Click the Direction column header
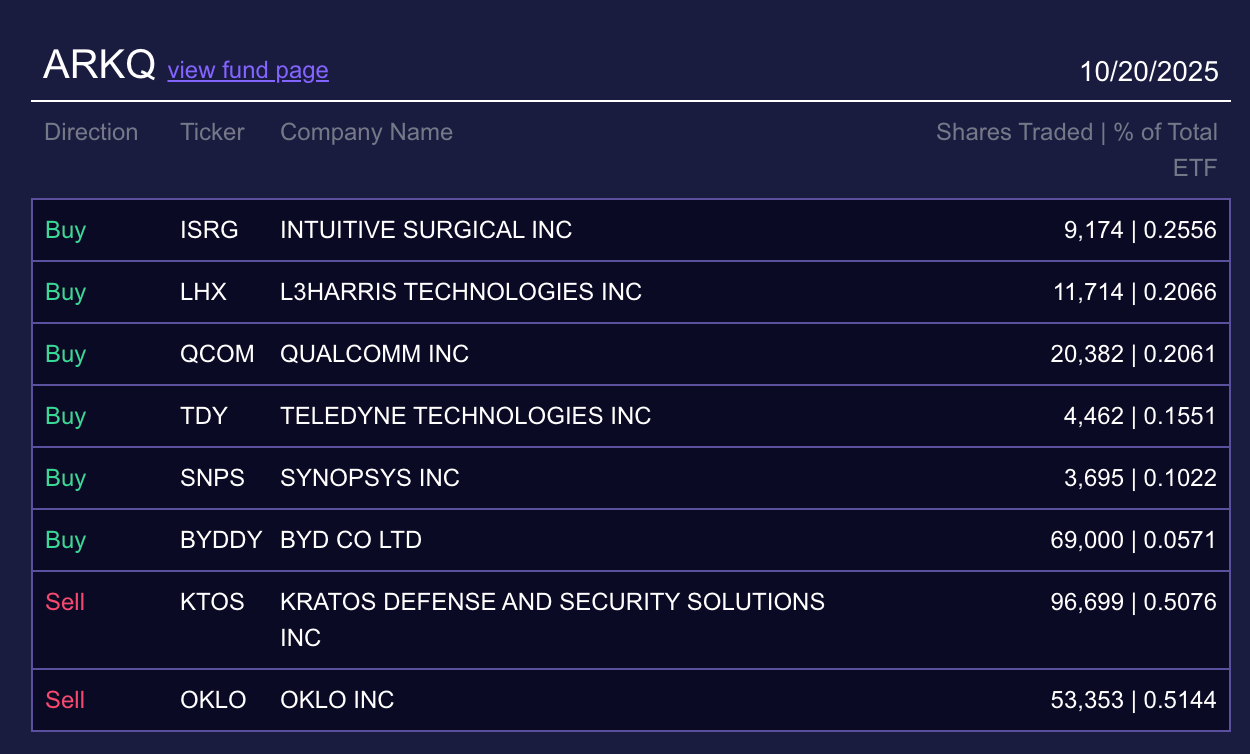The image size is (1250, 754). (91, 132)
